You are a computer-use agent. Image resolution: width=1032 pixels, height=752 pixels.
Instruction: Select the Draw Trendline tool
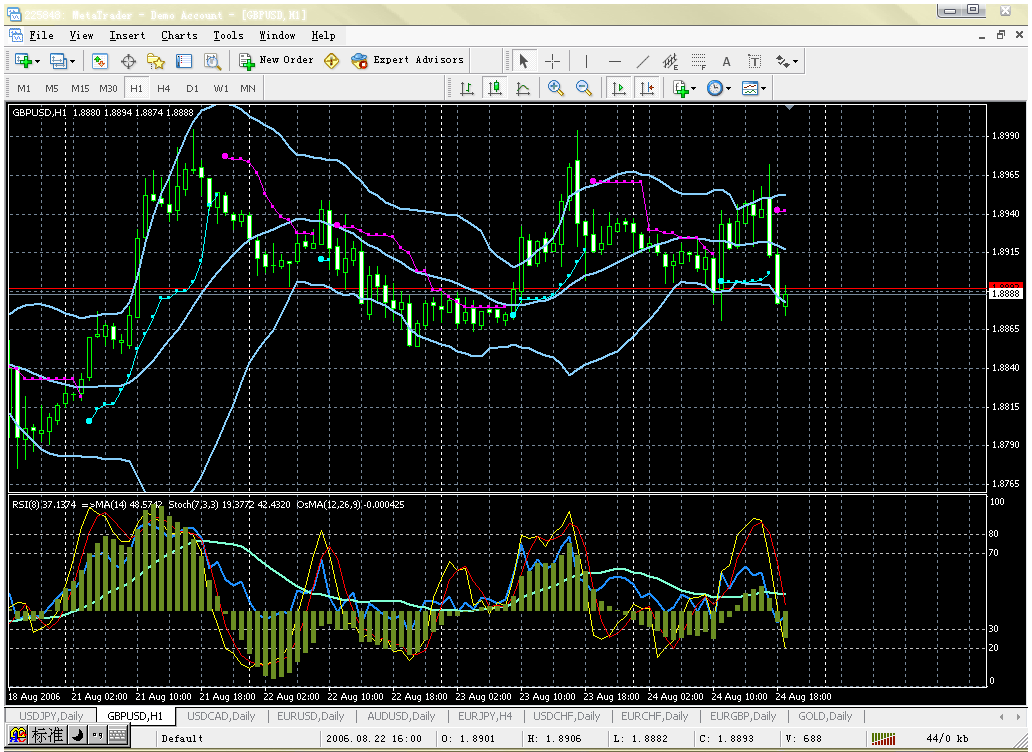click(x=642, y=61)
